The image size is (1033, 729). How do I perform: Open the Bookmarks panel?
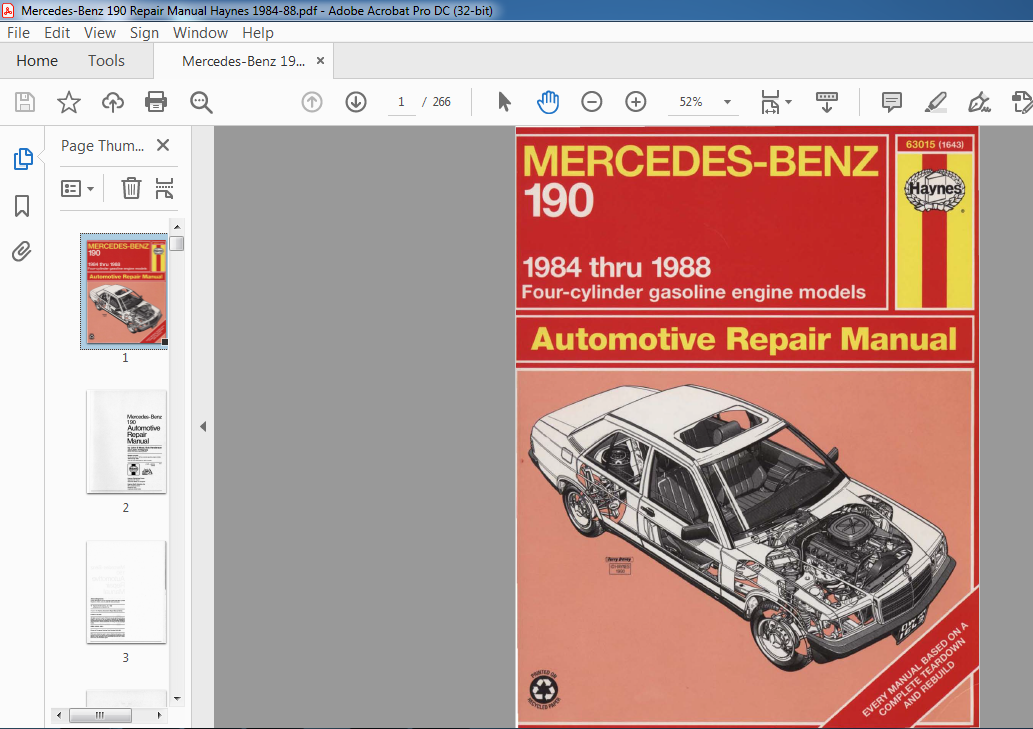coord(22,205)
